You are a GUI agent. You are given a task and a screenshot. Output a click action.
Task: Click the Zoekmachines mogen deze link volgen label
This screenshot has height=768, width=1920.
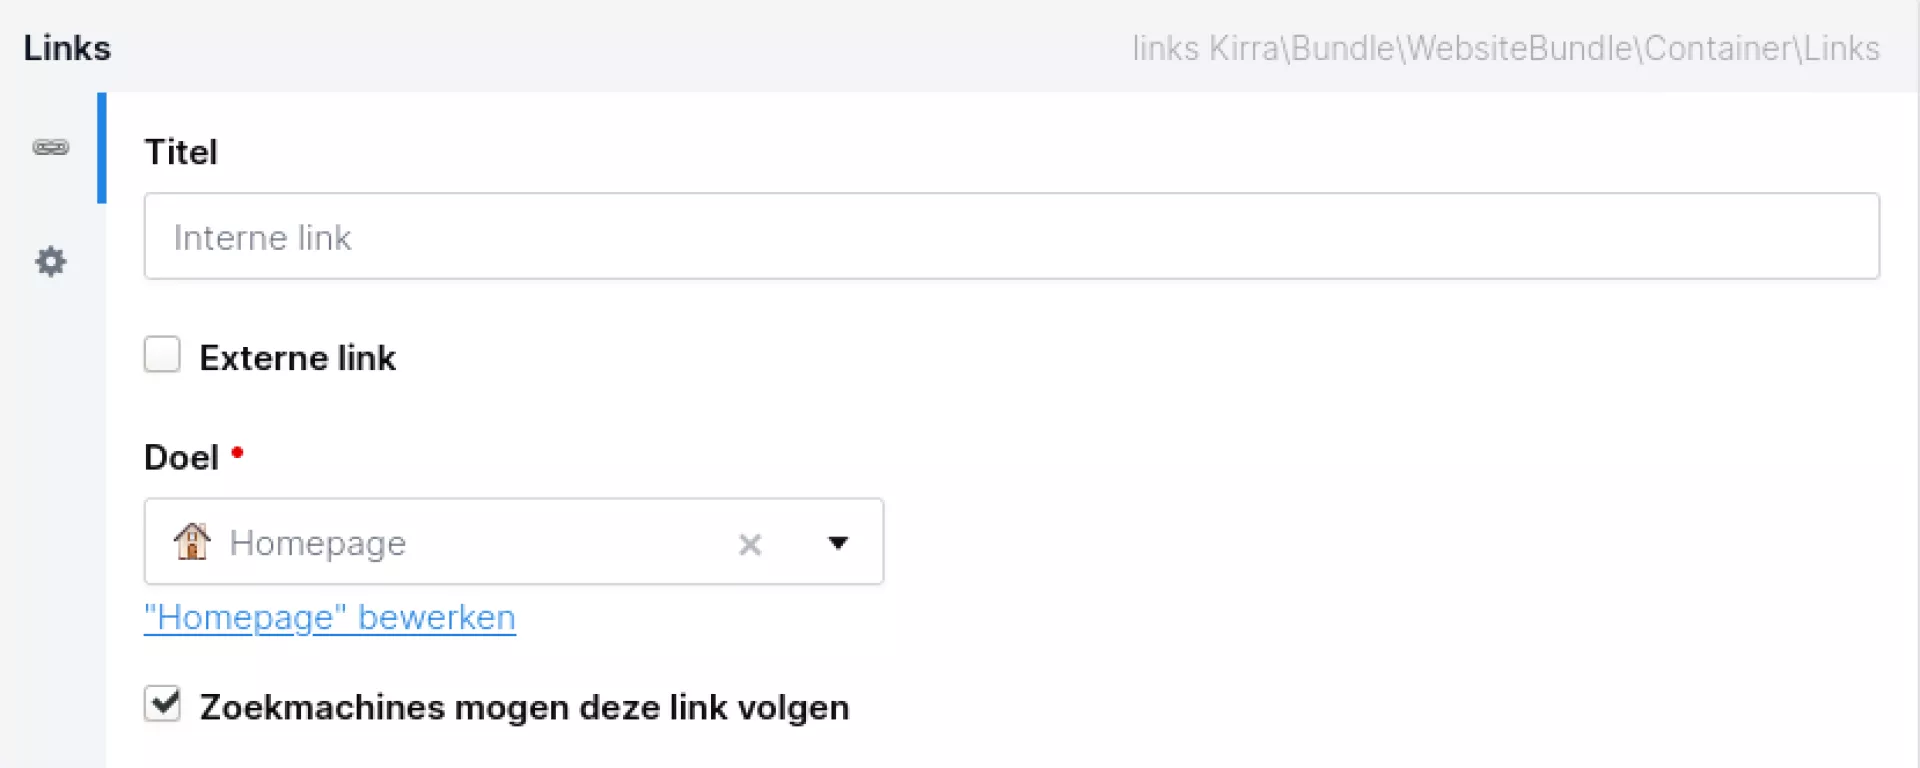pyautogui.click(x=524, y=707)
